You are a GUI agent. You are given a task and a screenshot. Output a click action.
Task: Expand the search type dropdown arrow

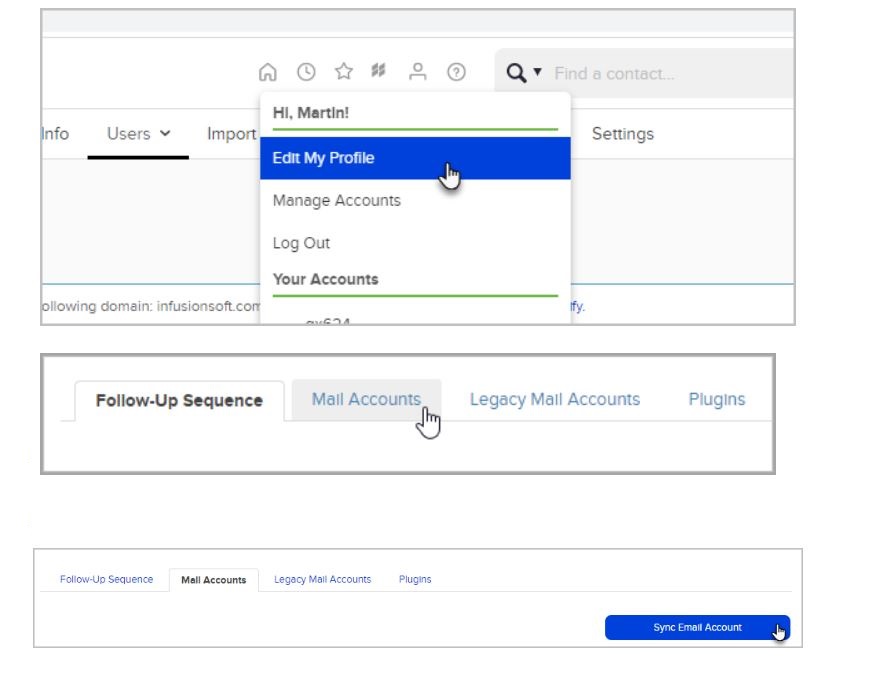click(x=537, y=72)
